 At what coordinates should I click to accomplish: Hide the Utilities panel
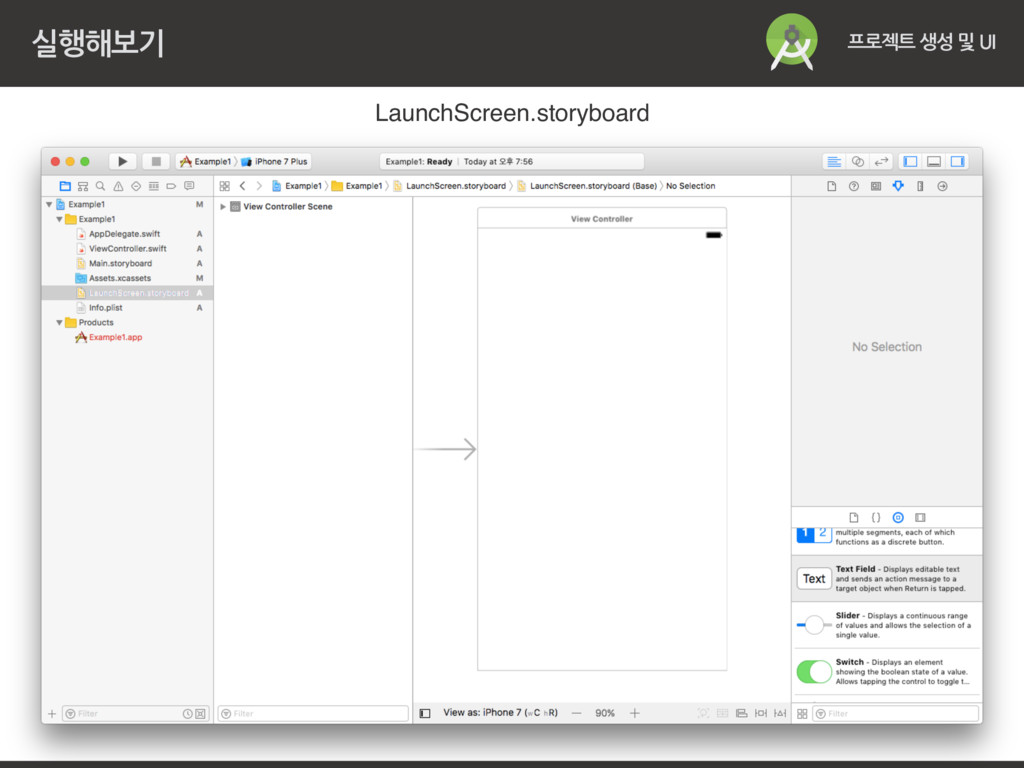[x=957, y=161]
